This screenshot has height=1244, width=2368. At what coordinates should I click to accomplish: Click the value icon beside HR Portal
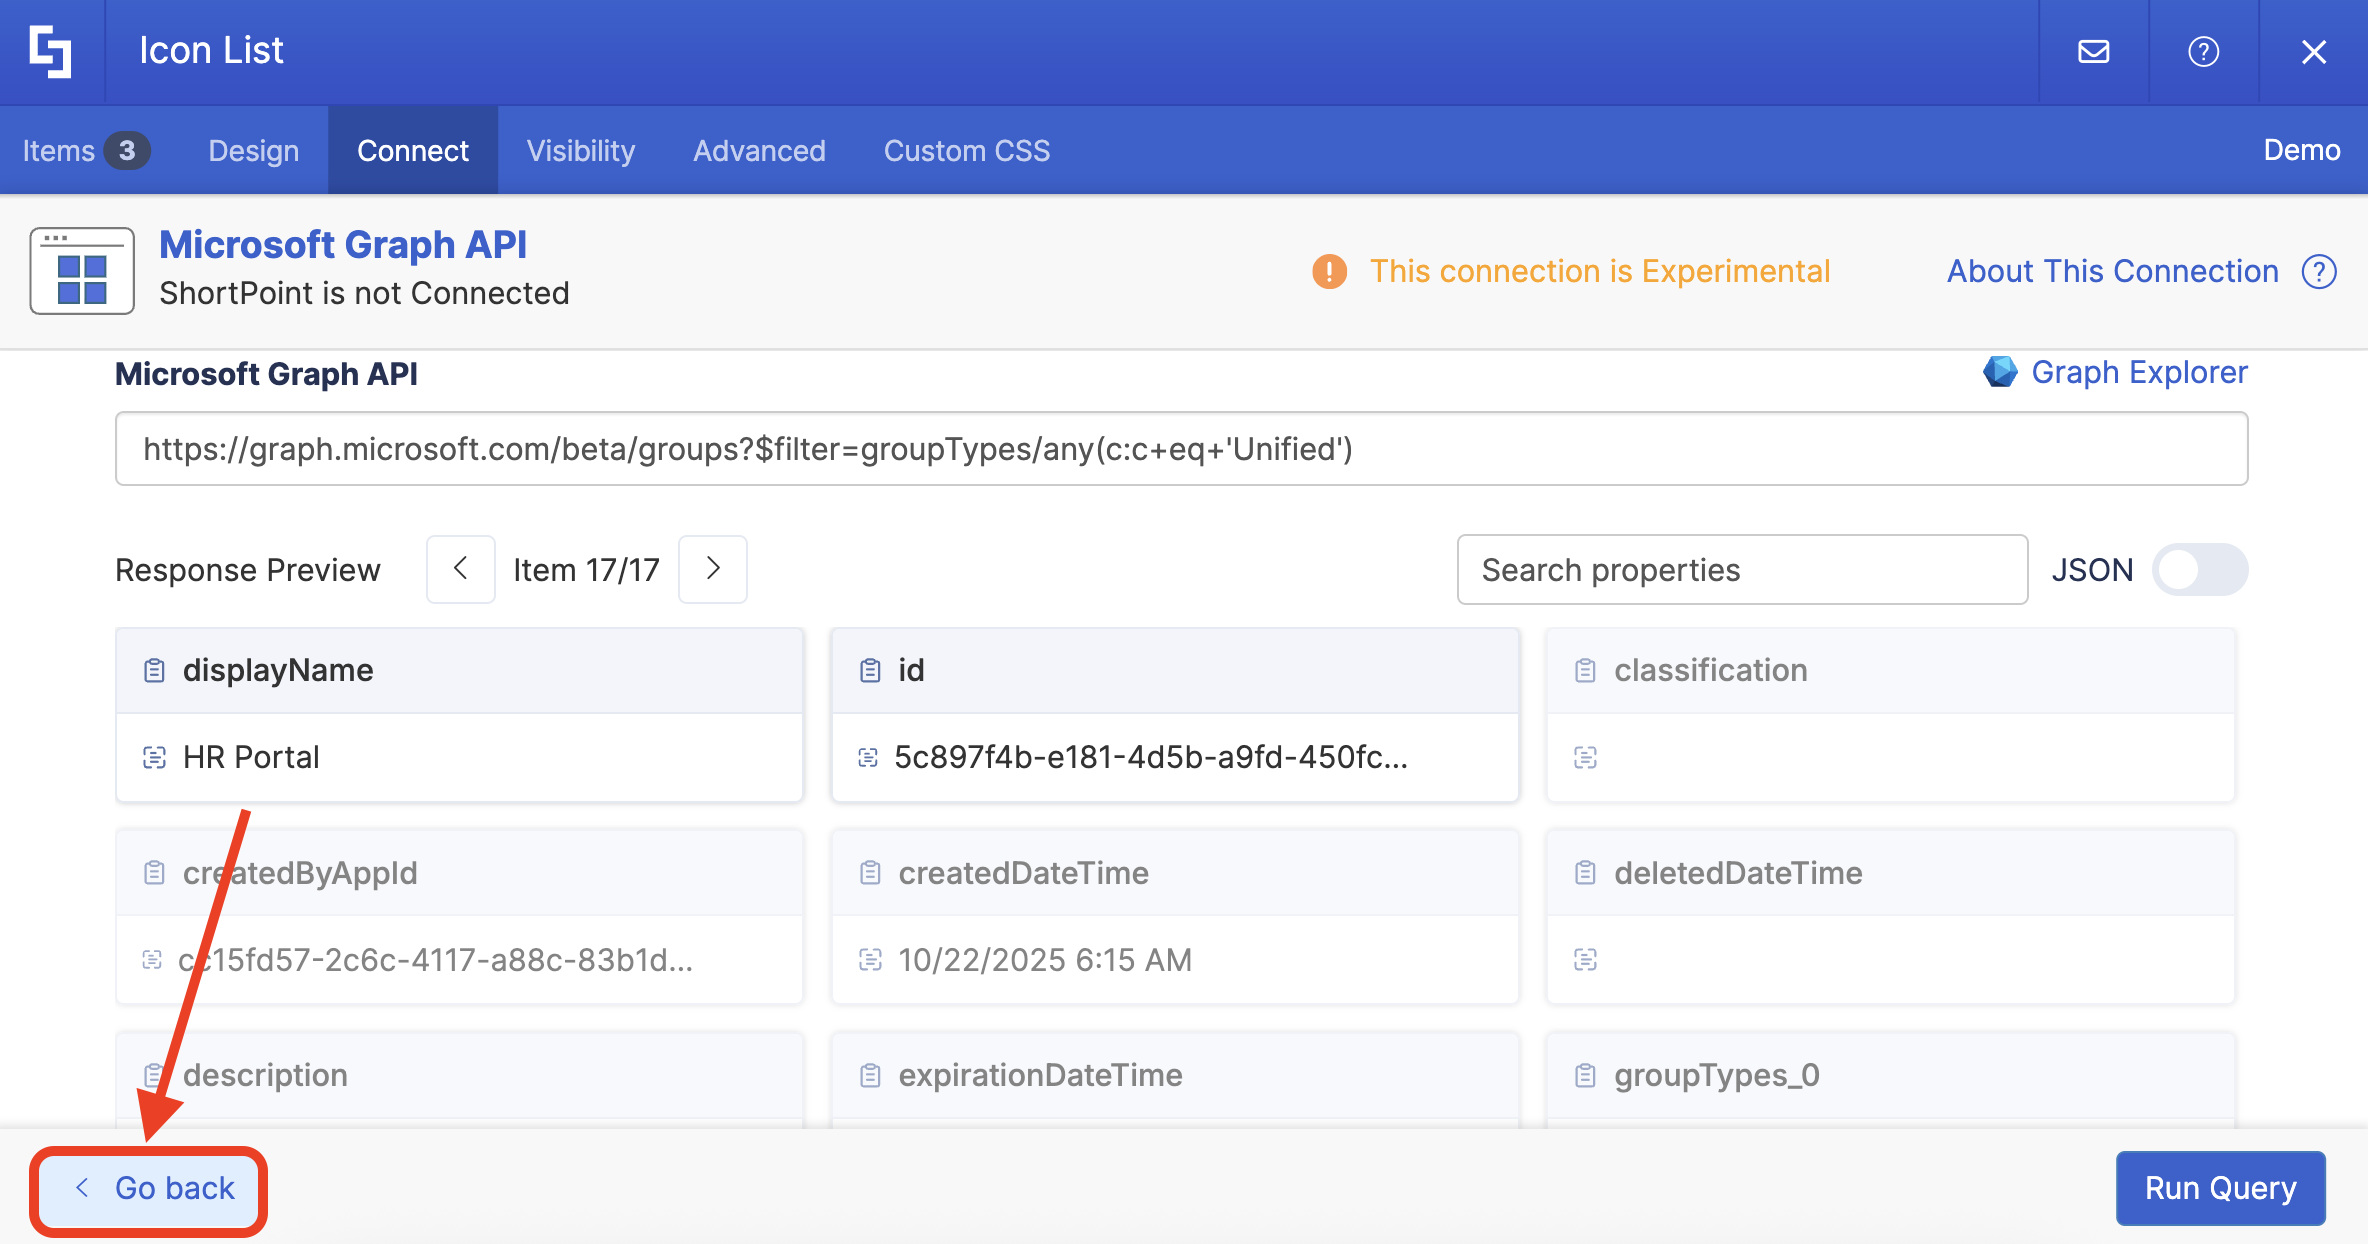[154, 757]
